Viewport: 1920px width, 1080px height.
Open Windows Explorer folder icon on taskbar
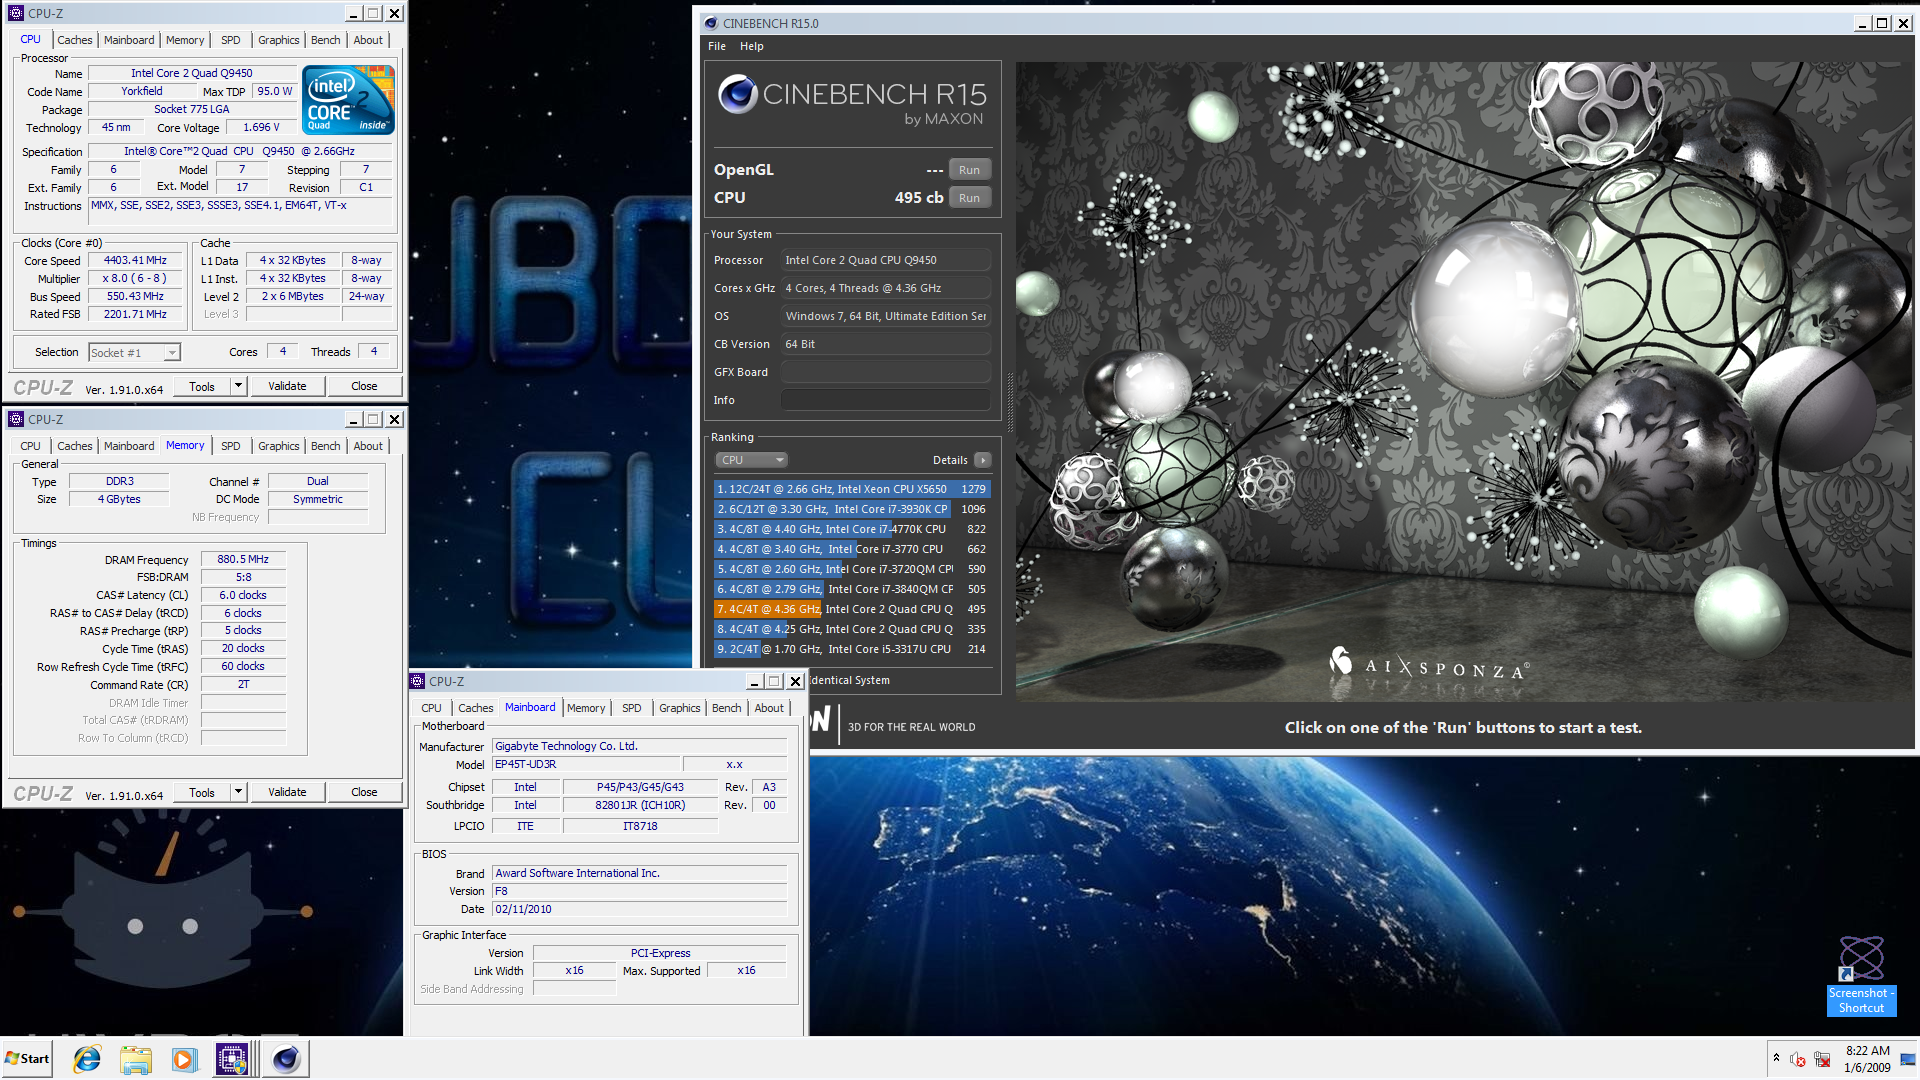pyautogui.click(x=135, y=1059)
